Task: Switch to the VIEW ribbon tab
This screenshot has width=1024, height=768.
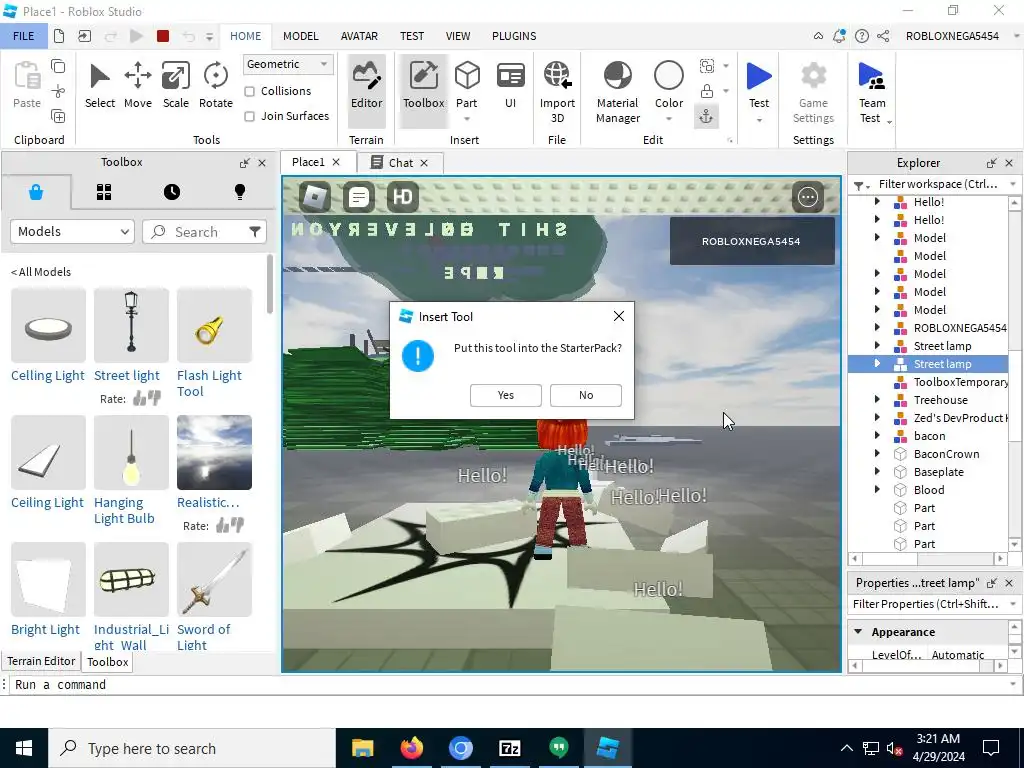Action: [458, 36]
